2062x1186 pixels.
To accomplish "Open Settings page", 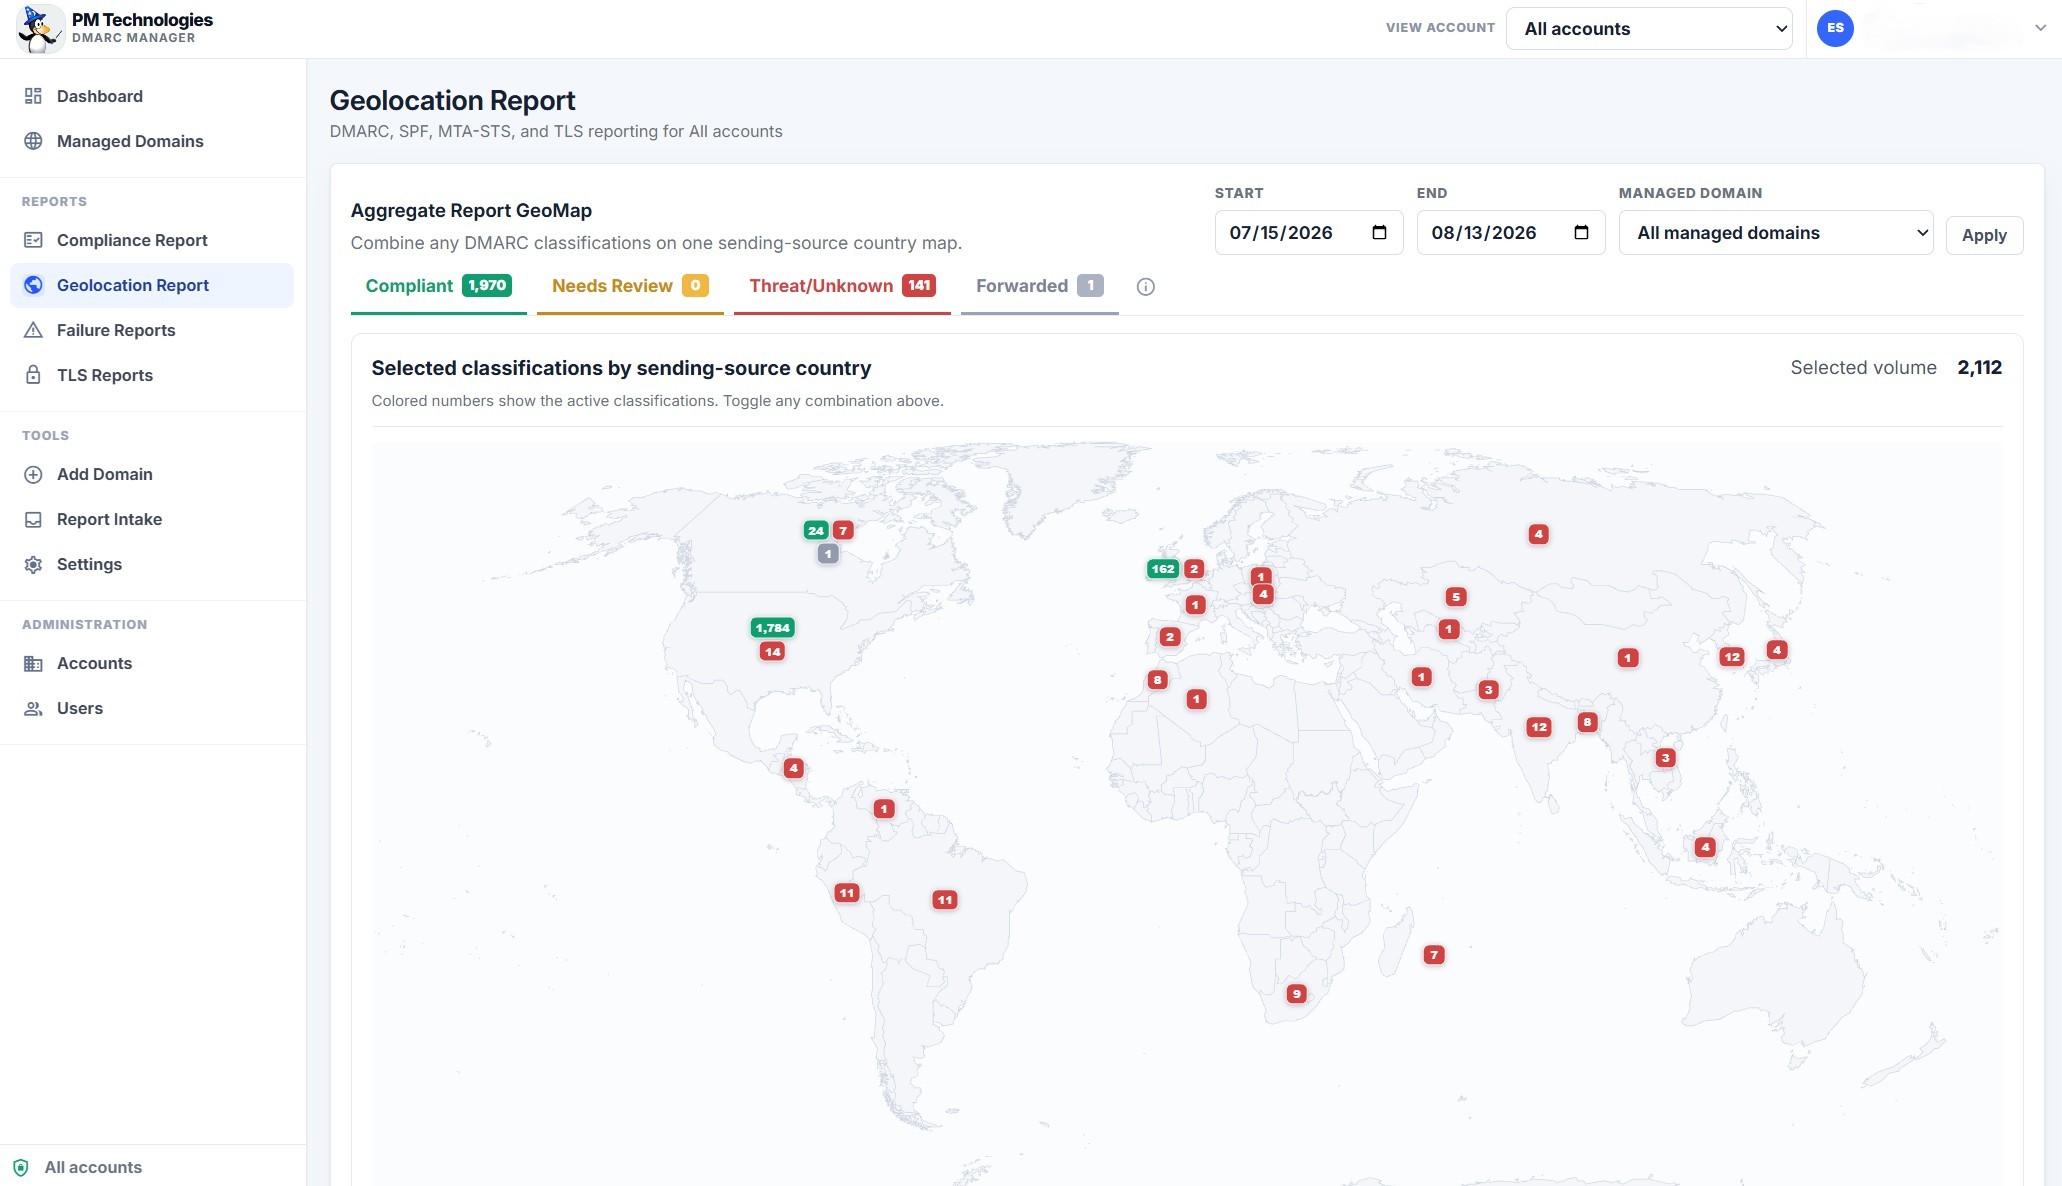I will [x=152, y=564].
